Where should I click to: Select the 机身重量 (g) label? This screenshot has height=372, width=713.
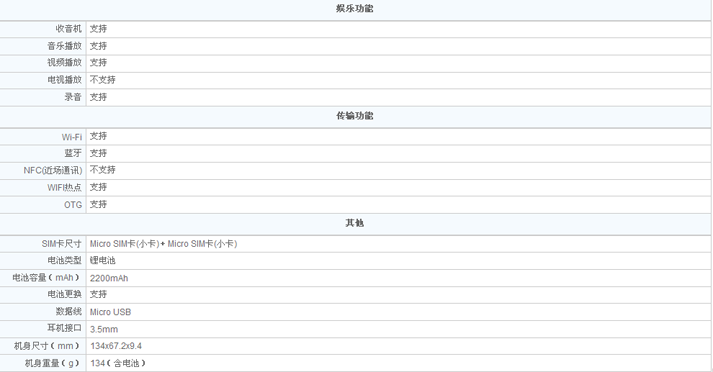pyautogui.click(x=53, y=363)
